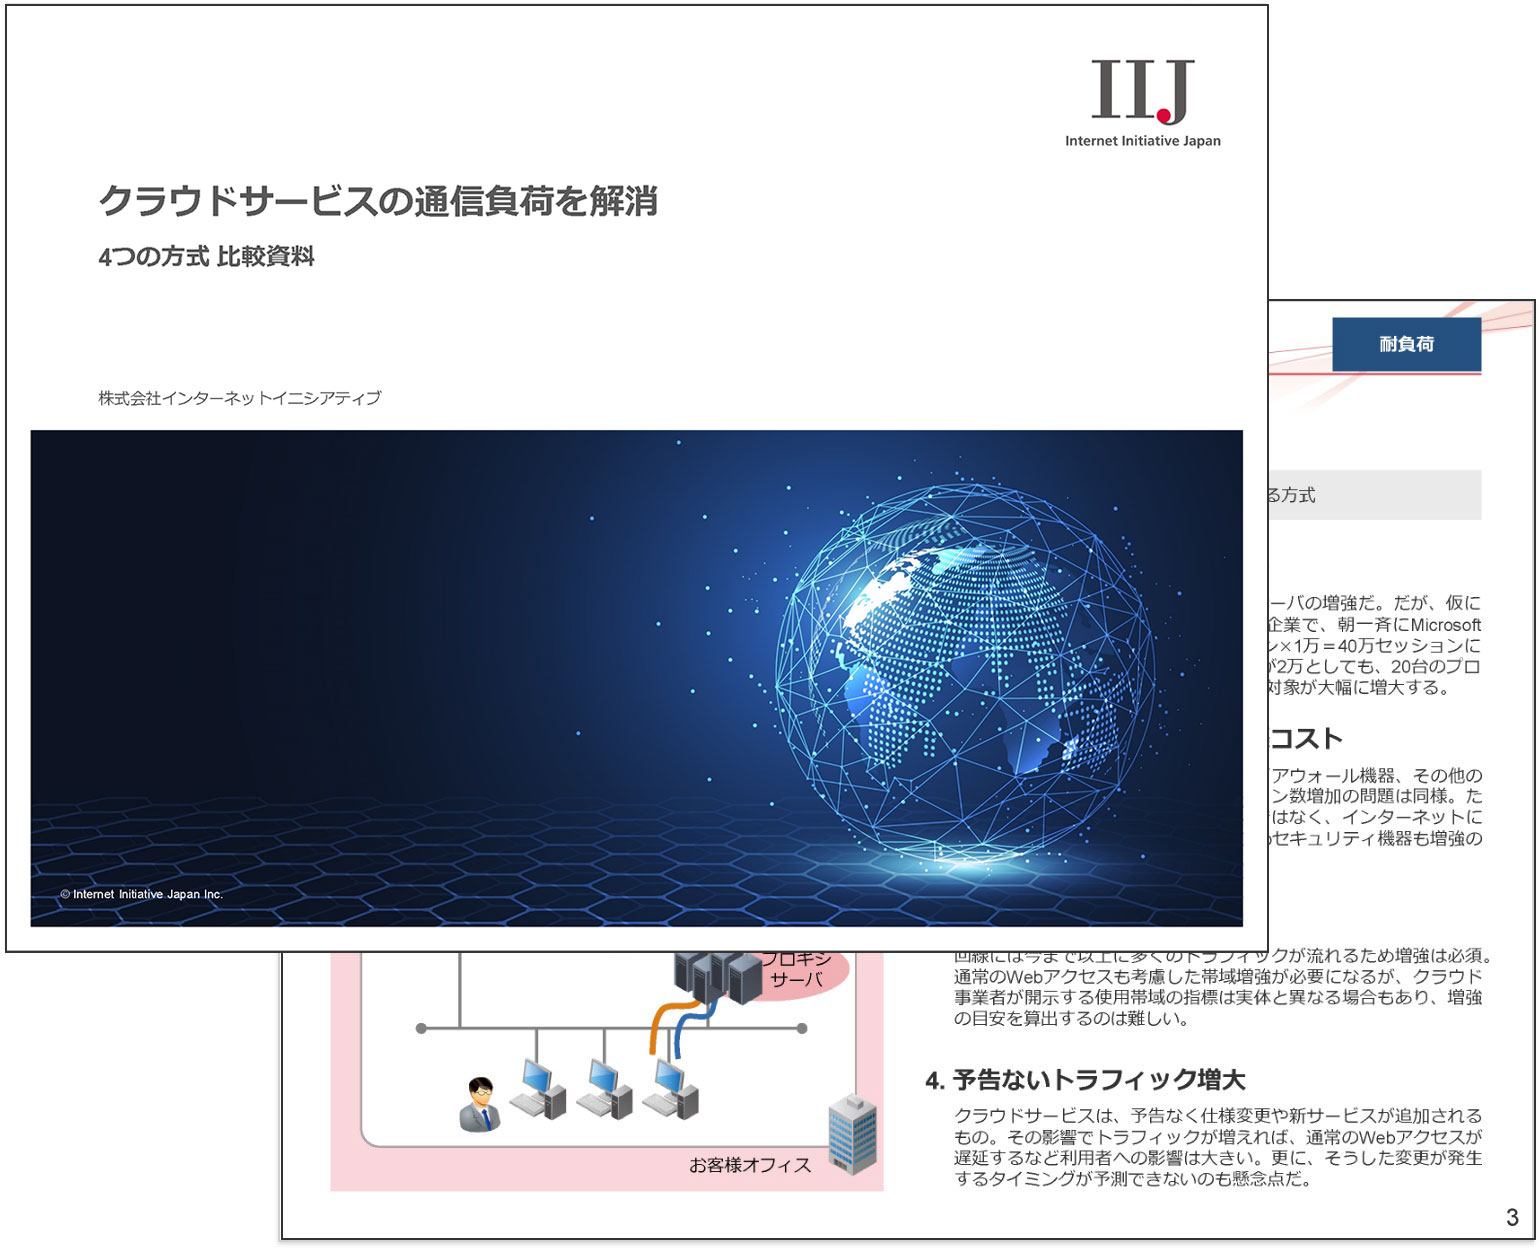The width and height of the screenshot is (1540, 1250).
Task: Click the © Internet Initiative Japan Inc. copyright text
Action: click(x=141, y=894)
